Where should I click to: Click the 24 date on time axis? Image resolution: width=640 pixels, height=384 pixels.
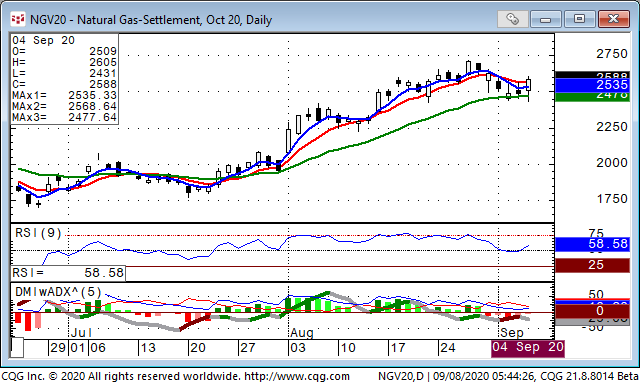[x=448, y=348]
